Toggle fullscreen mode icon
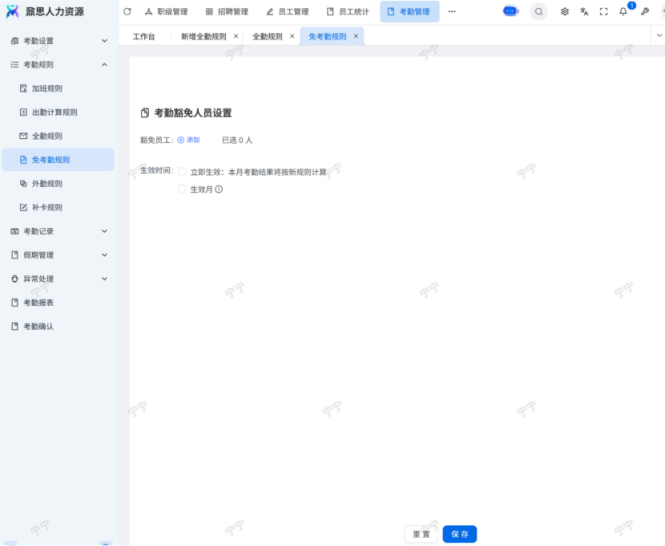Screen dimensions: 665x546 click(x=603, y=12)
